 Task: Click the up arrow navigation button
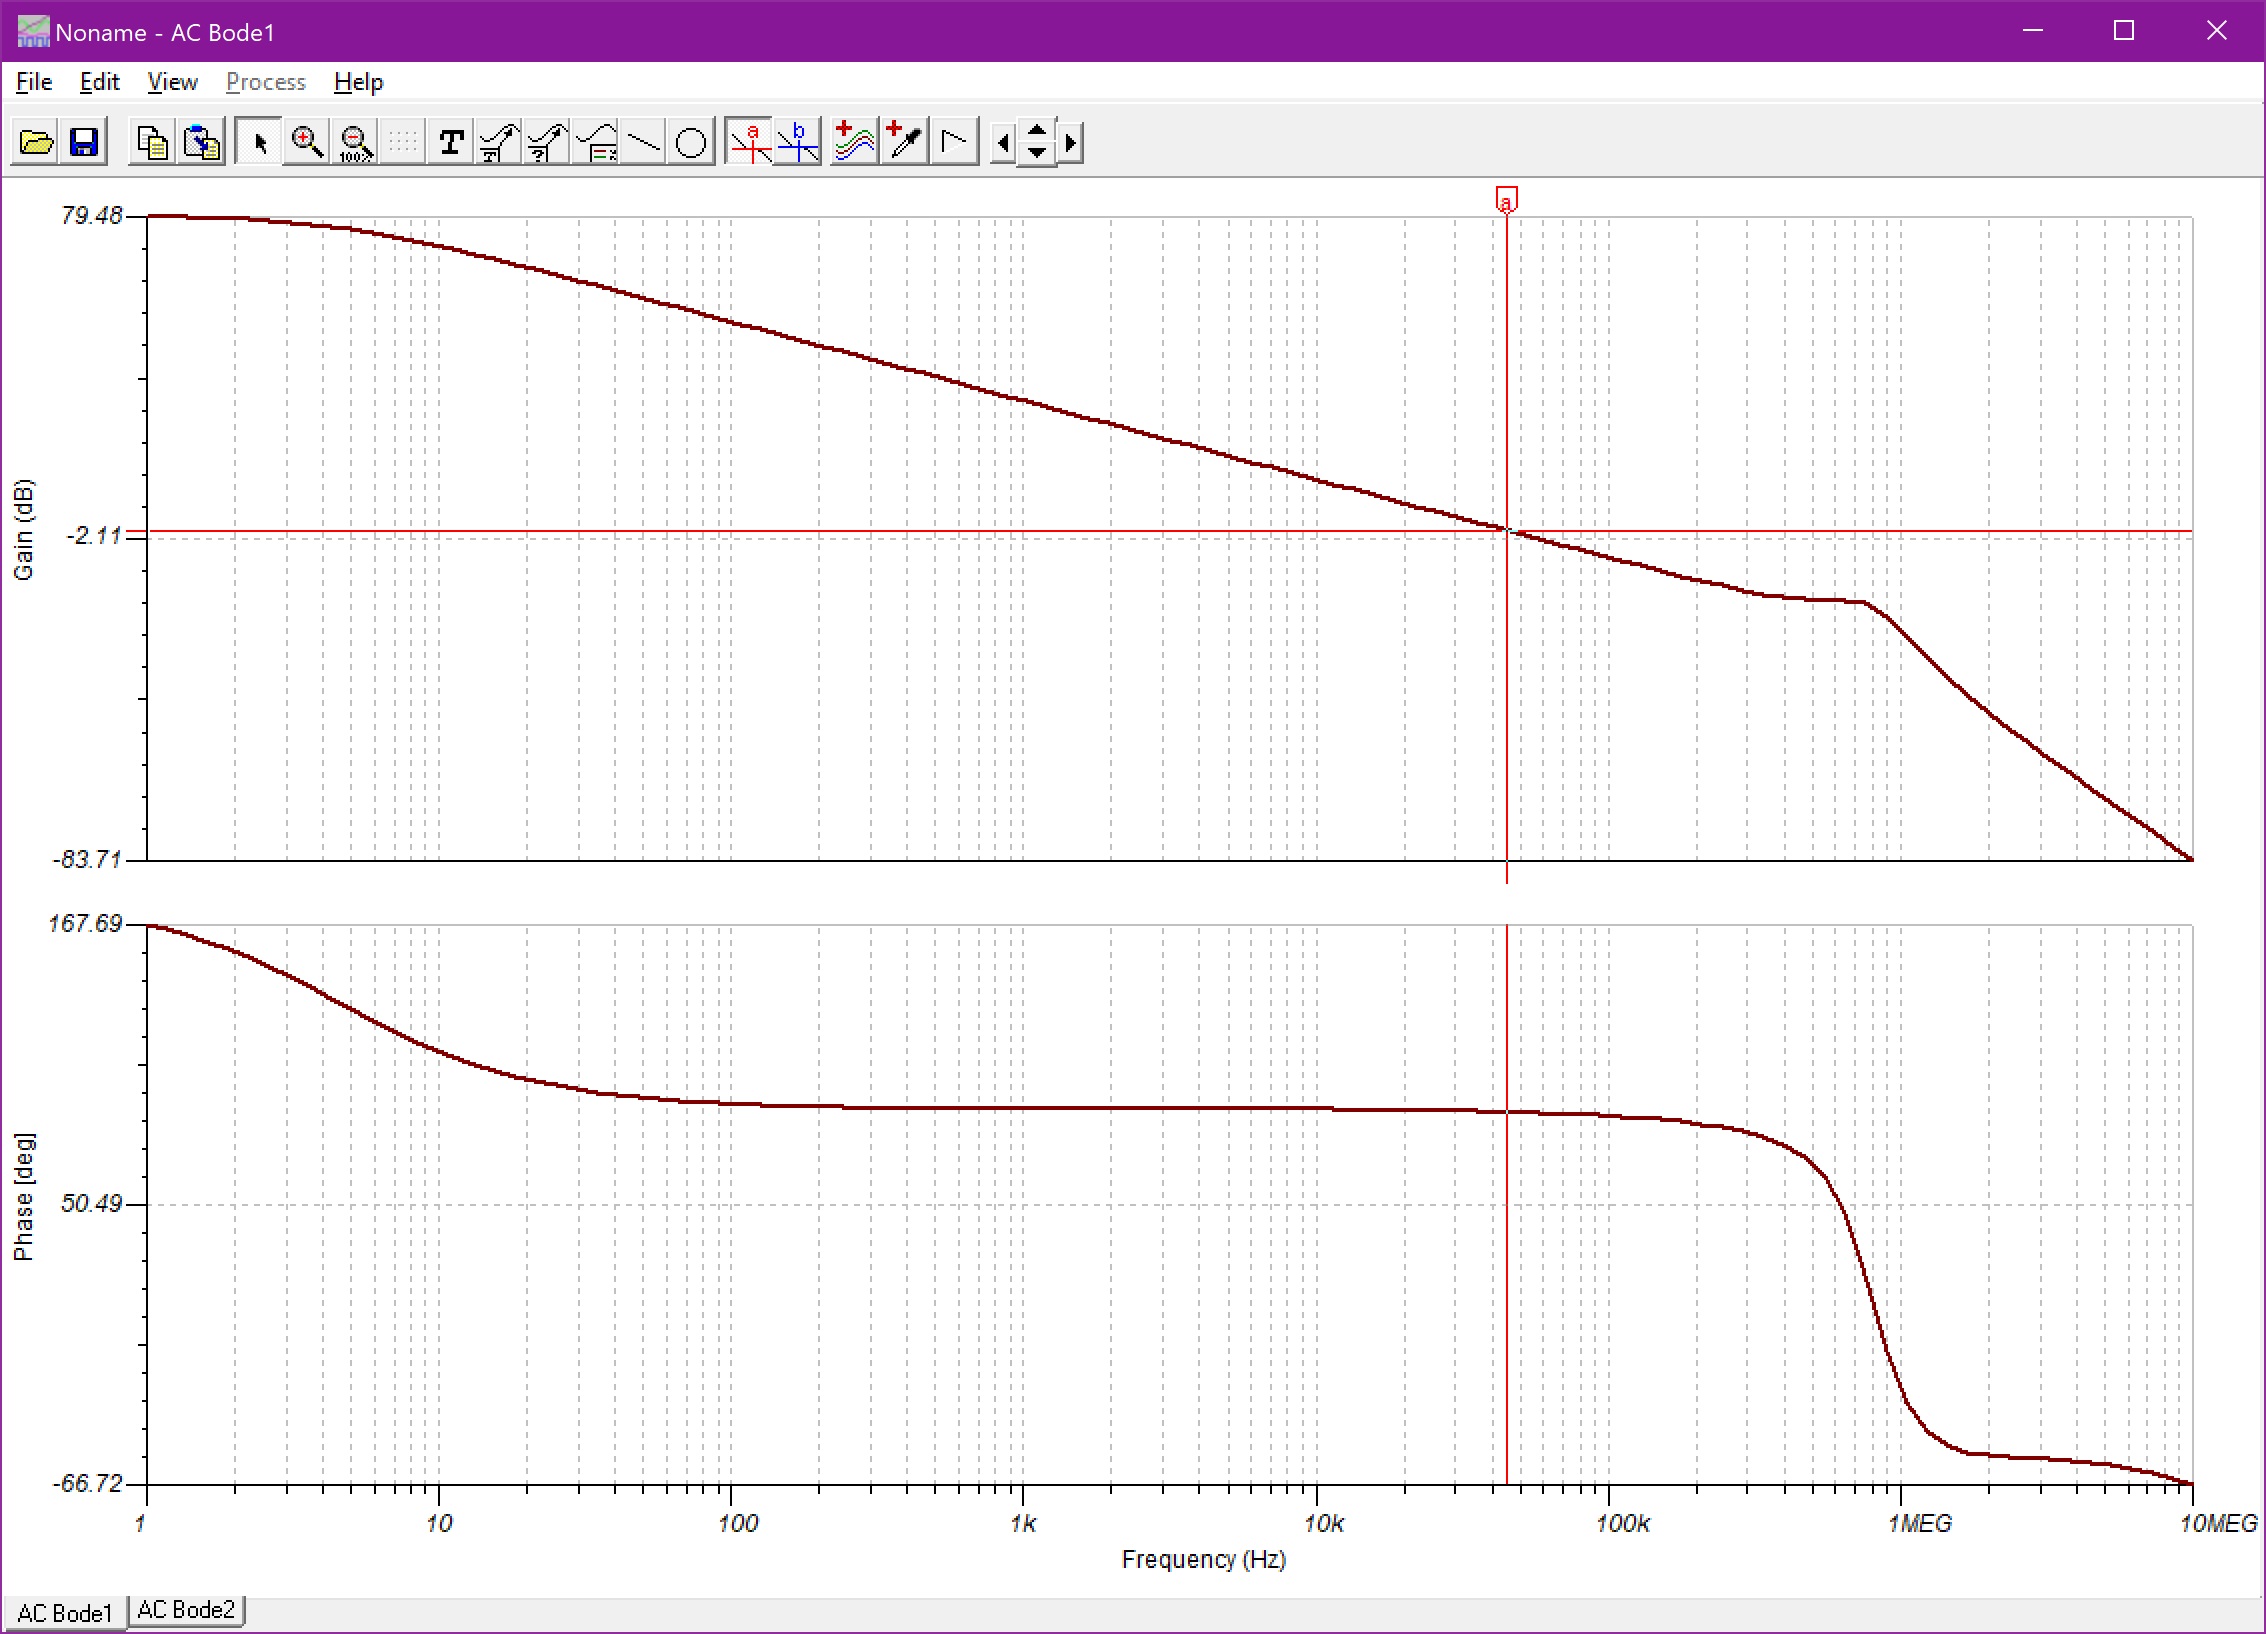(1037, 131)
